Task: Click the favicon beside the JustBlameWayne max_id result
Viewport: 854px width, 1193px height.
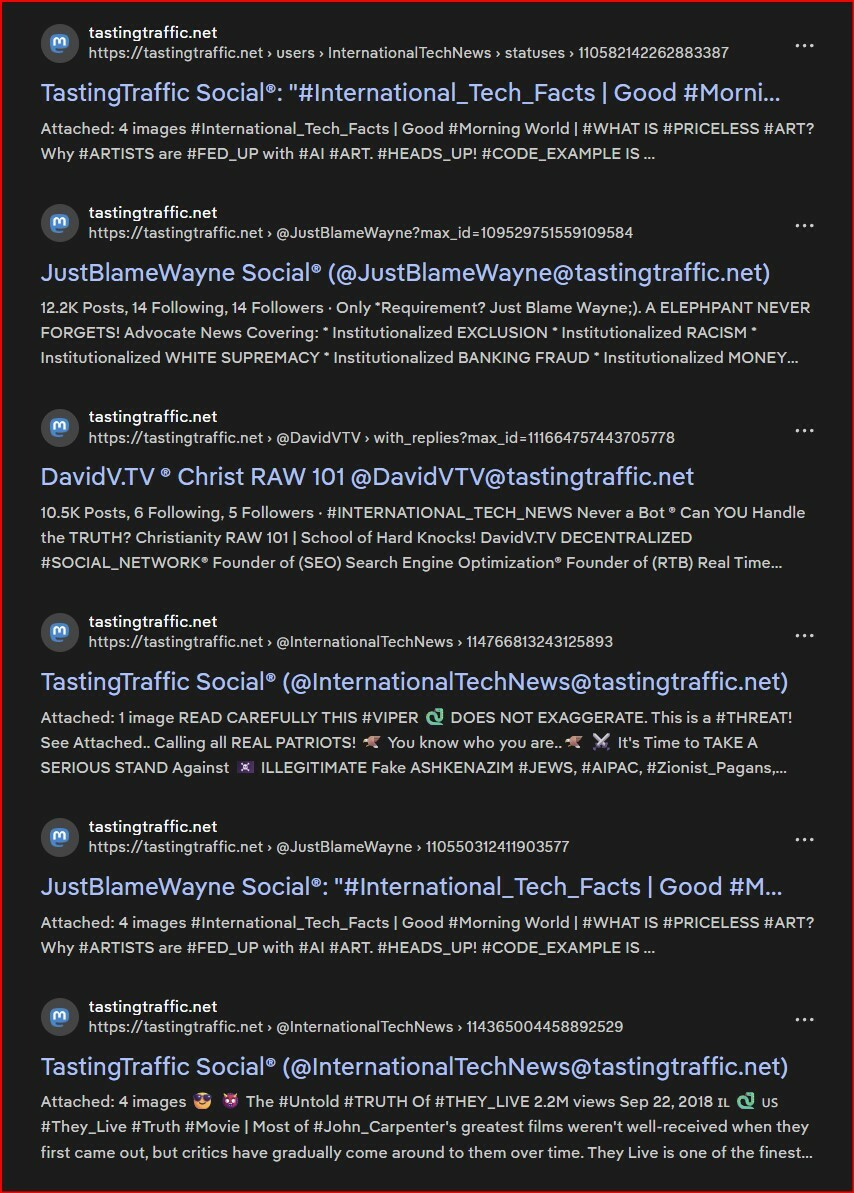Action: (x=59, y=223)
